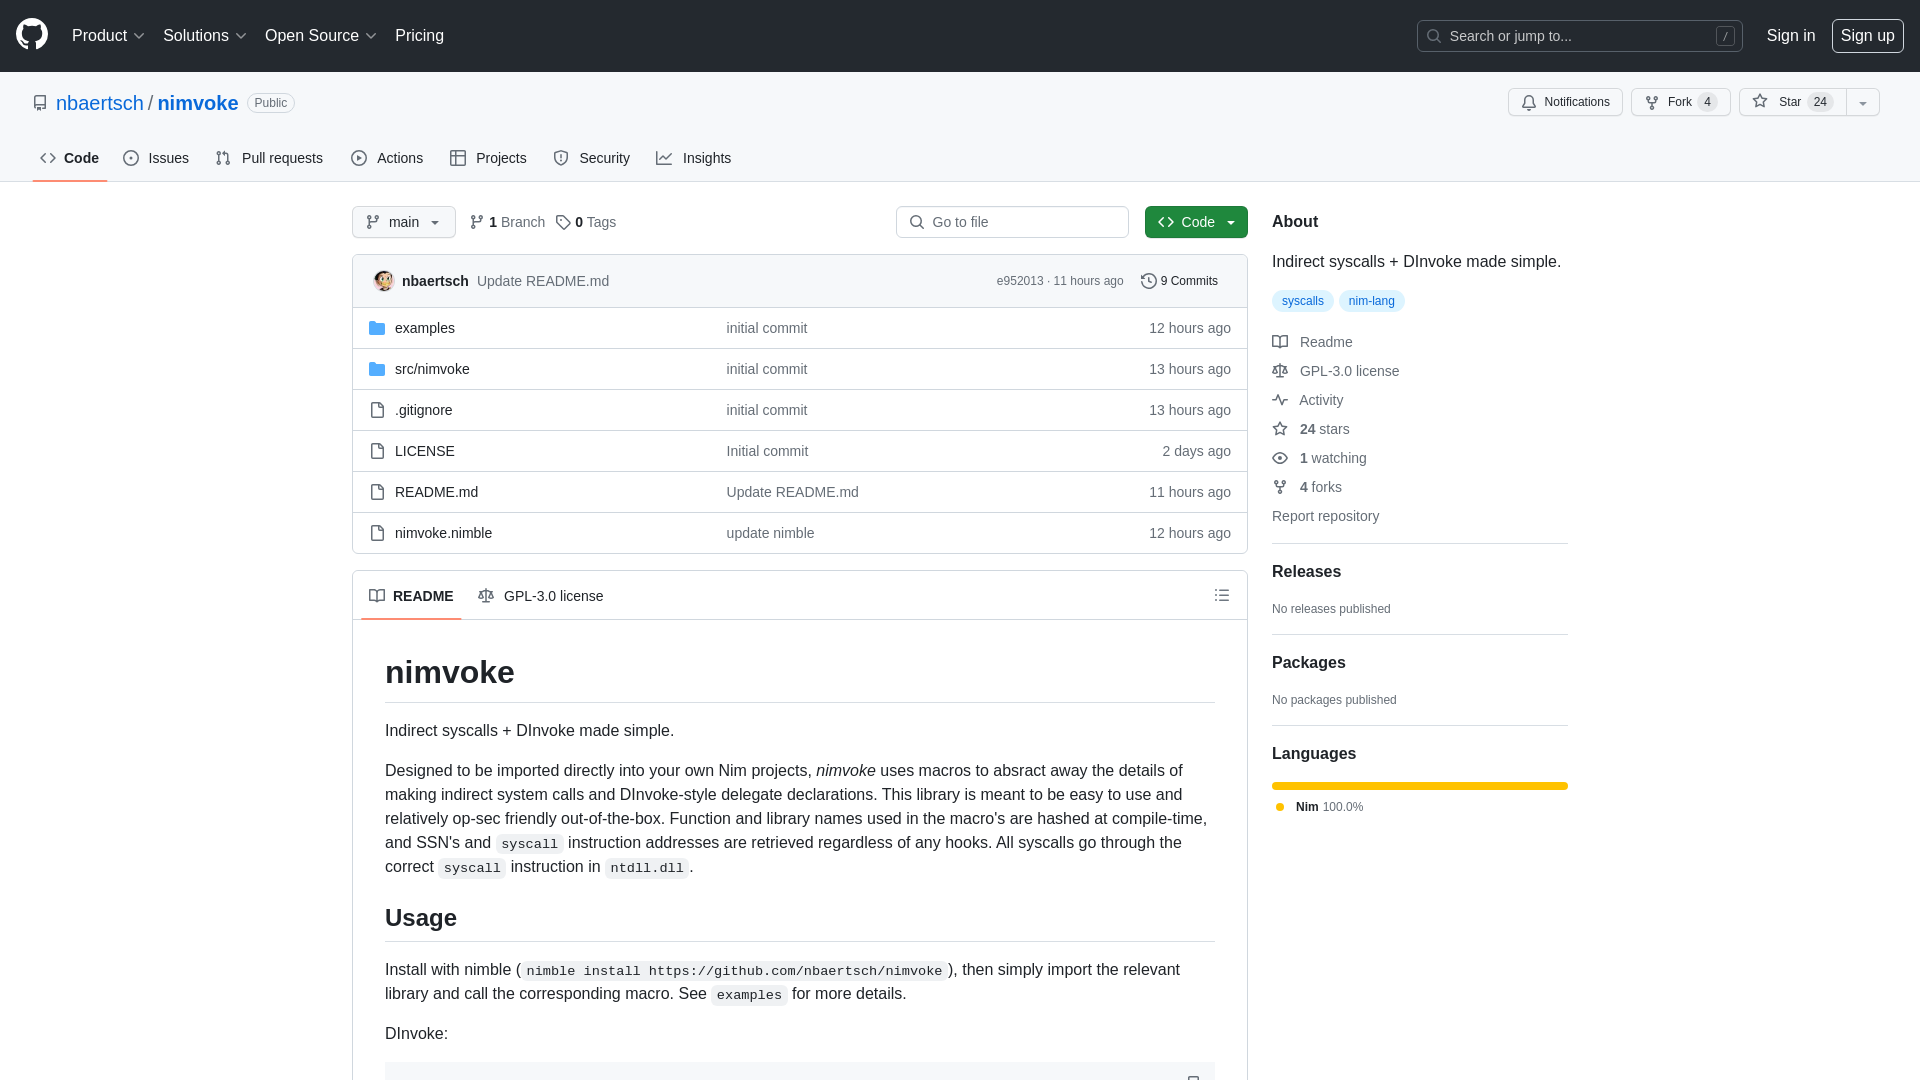Switch to the Issues tab
Image resolution: width=1920 pixels, height=1080 pixels.
point(156,158)
